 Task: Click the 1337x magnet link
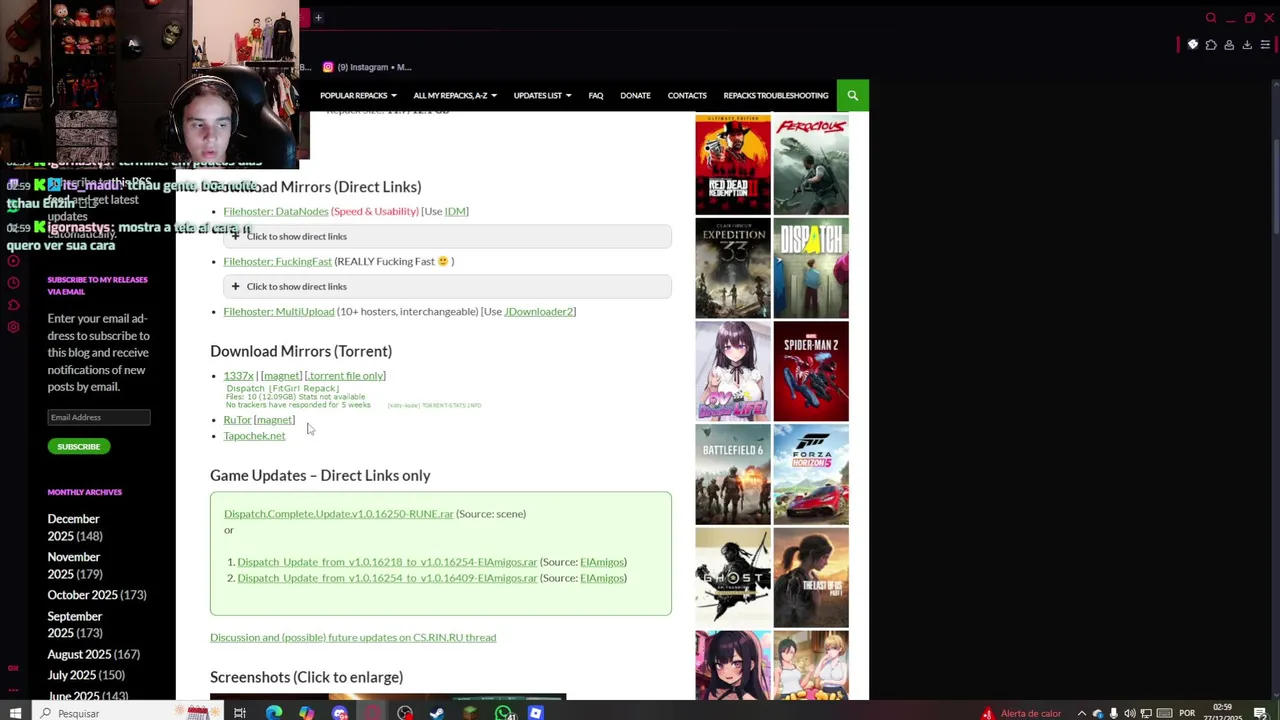pos(281,375)
